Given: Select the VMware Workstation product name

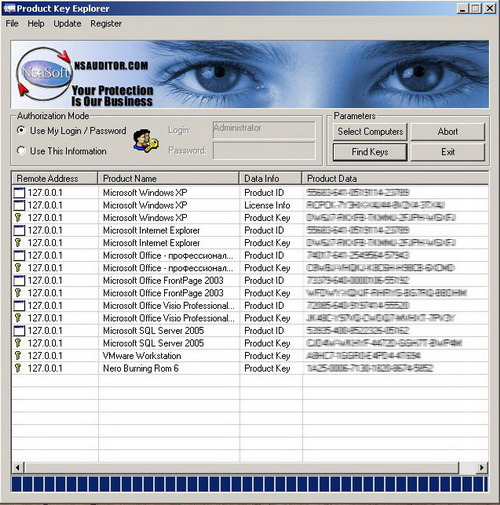Looking at the screenshot, I should click(142, 356).
